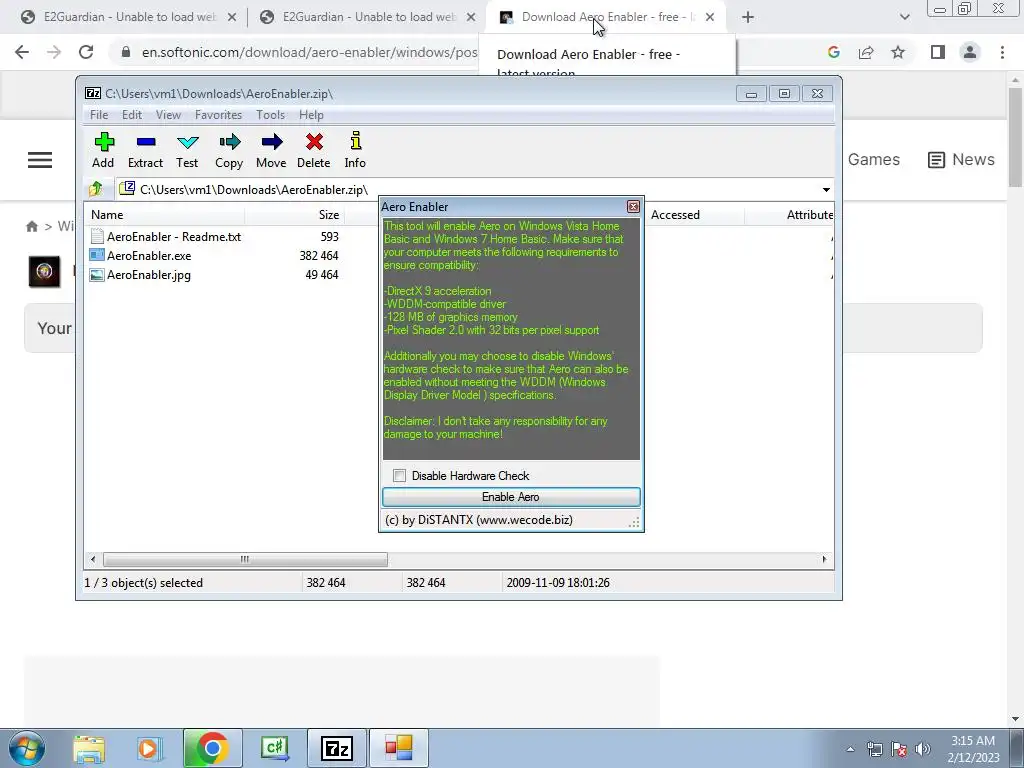1024x768 pixels.
Task: Go back in Chrome
Action: click(22, 52)
